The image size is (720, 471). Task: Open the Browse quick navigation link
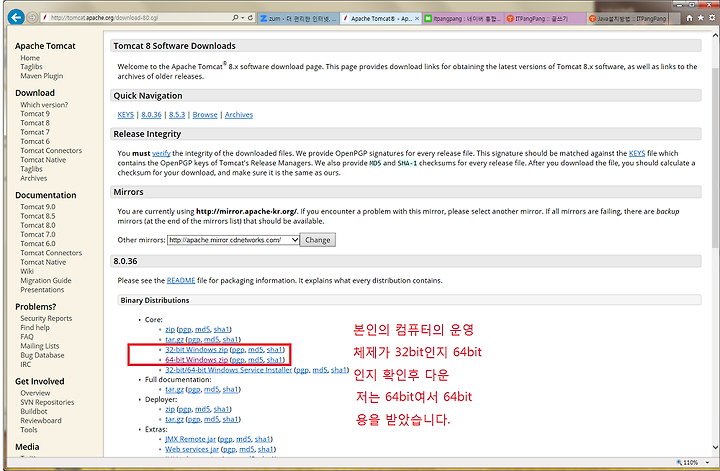(205, 115)
